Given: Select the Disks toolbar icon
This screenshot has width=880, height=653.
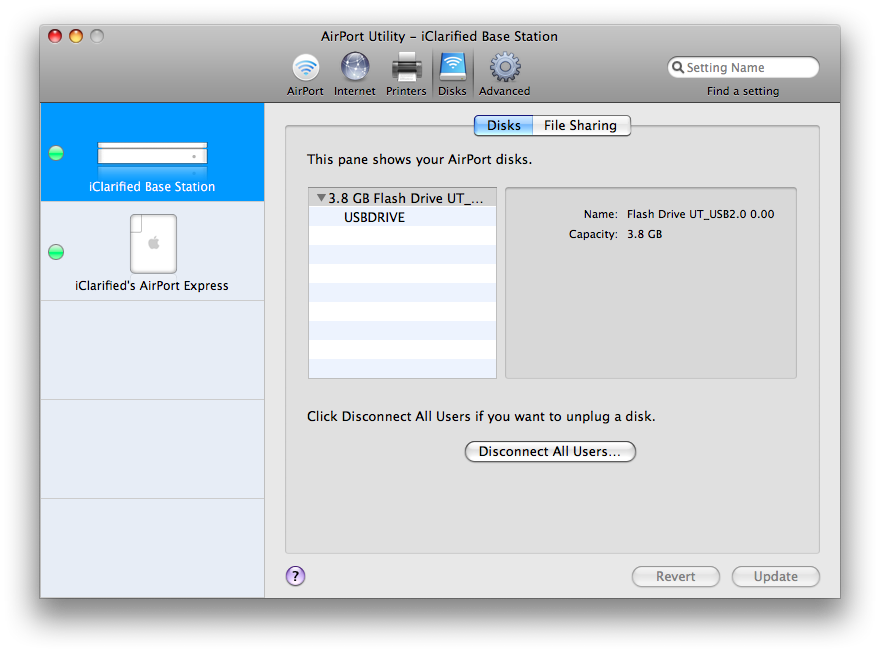Looking at the screenshot, I should [452, 74].
